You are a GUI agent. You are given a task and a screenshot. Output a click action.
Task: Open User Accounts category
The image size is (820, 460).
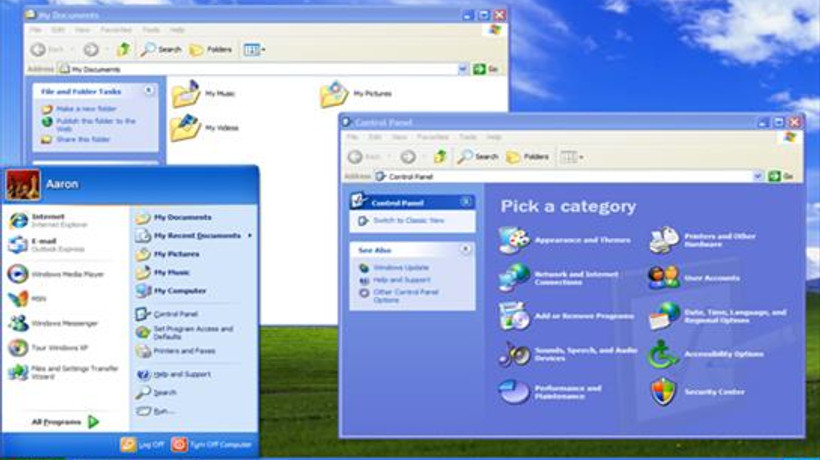694,278
